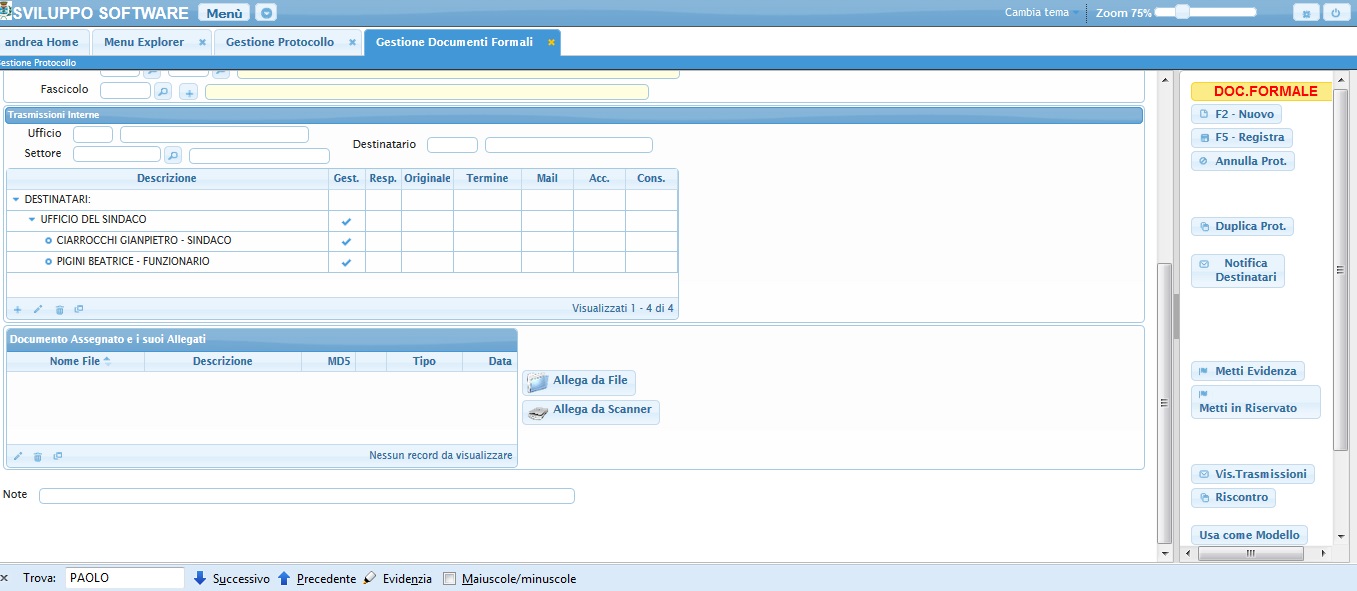
Task: Toggle Gest. checkmark for CIARROCCHI GIANPIETRO - SINDACO
Action: [x=346, y=241]
